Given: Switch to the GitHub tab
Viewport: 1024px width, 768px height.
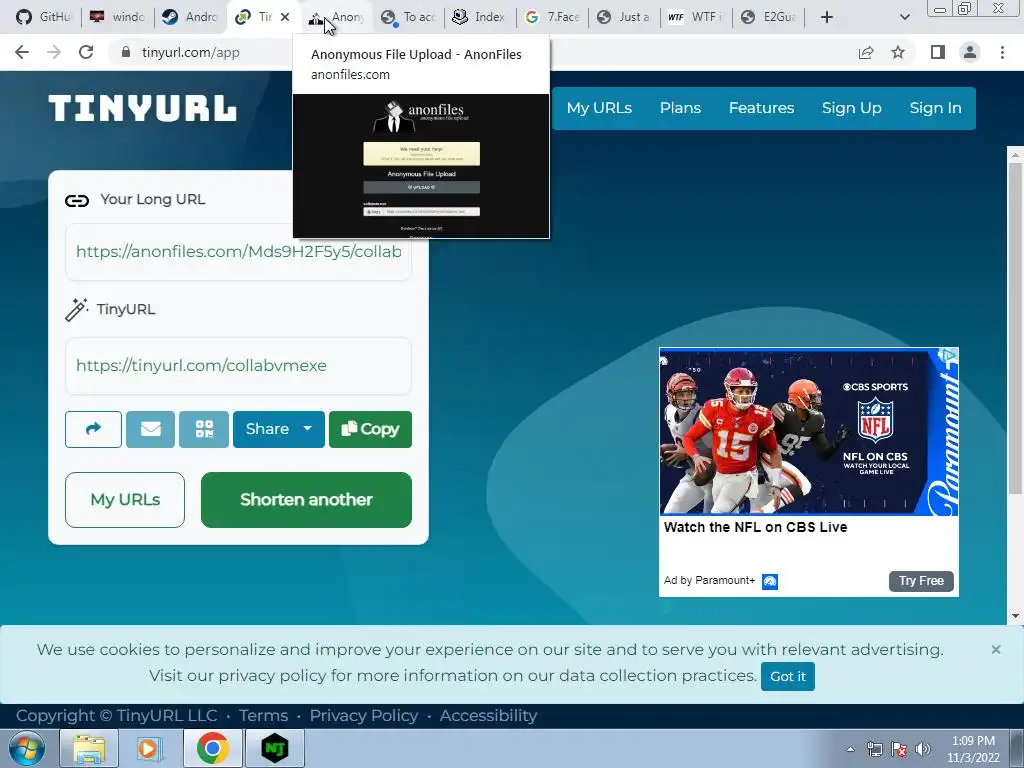Looking at the screenshot, I should click(x=43, y=17).
